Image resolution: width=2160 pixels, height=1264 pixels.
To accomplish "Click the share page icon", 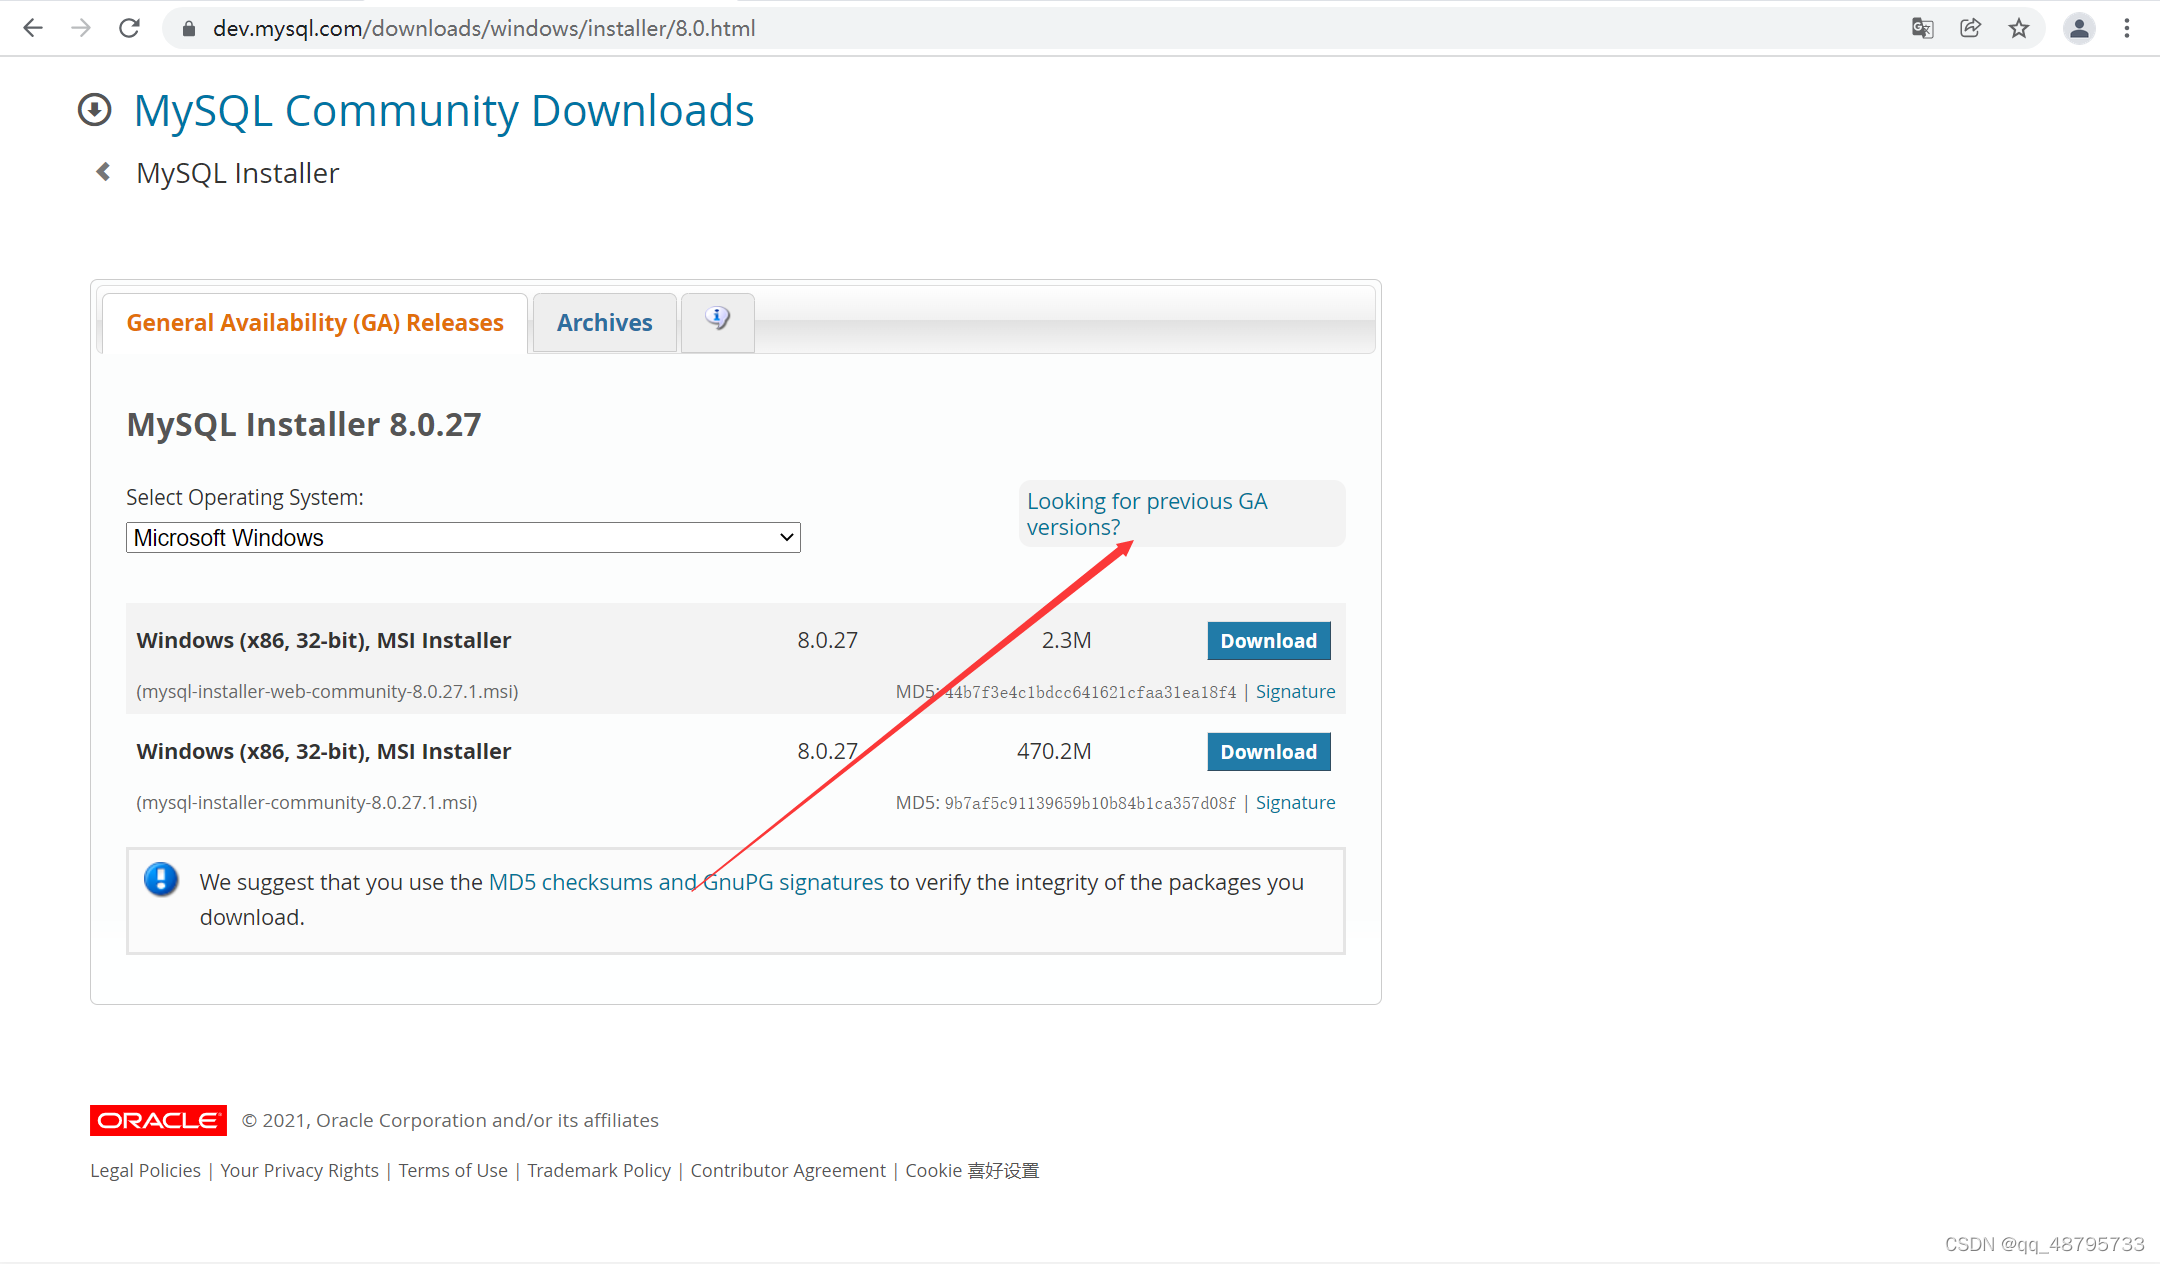I will coord(1970,28).
